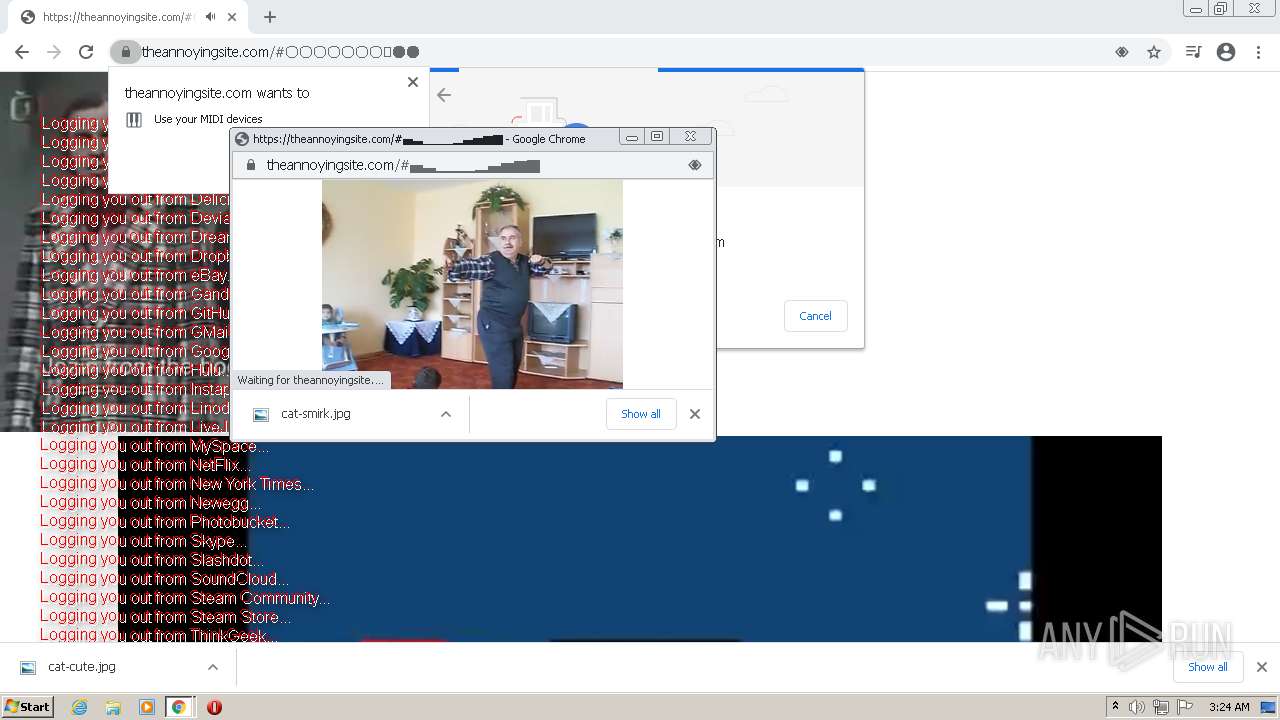The width and height of the screenshot is (1280, 720).
Task: Click 'Logging you out from Slashdot...' text
Action: click(x=152, y=560)
